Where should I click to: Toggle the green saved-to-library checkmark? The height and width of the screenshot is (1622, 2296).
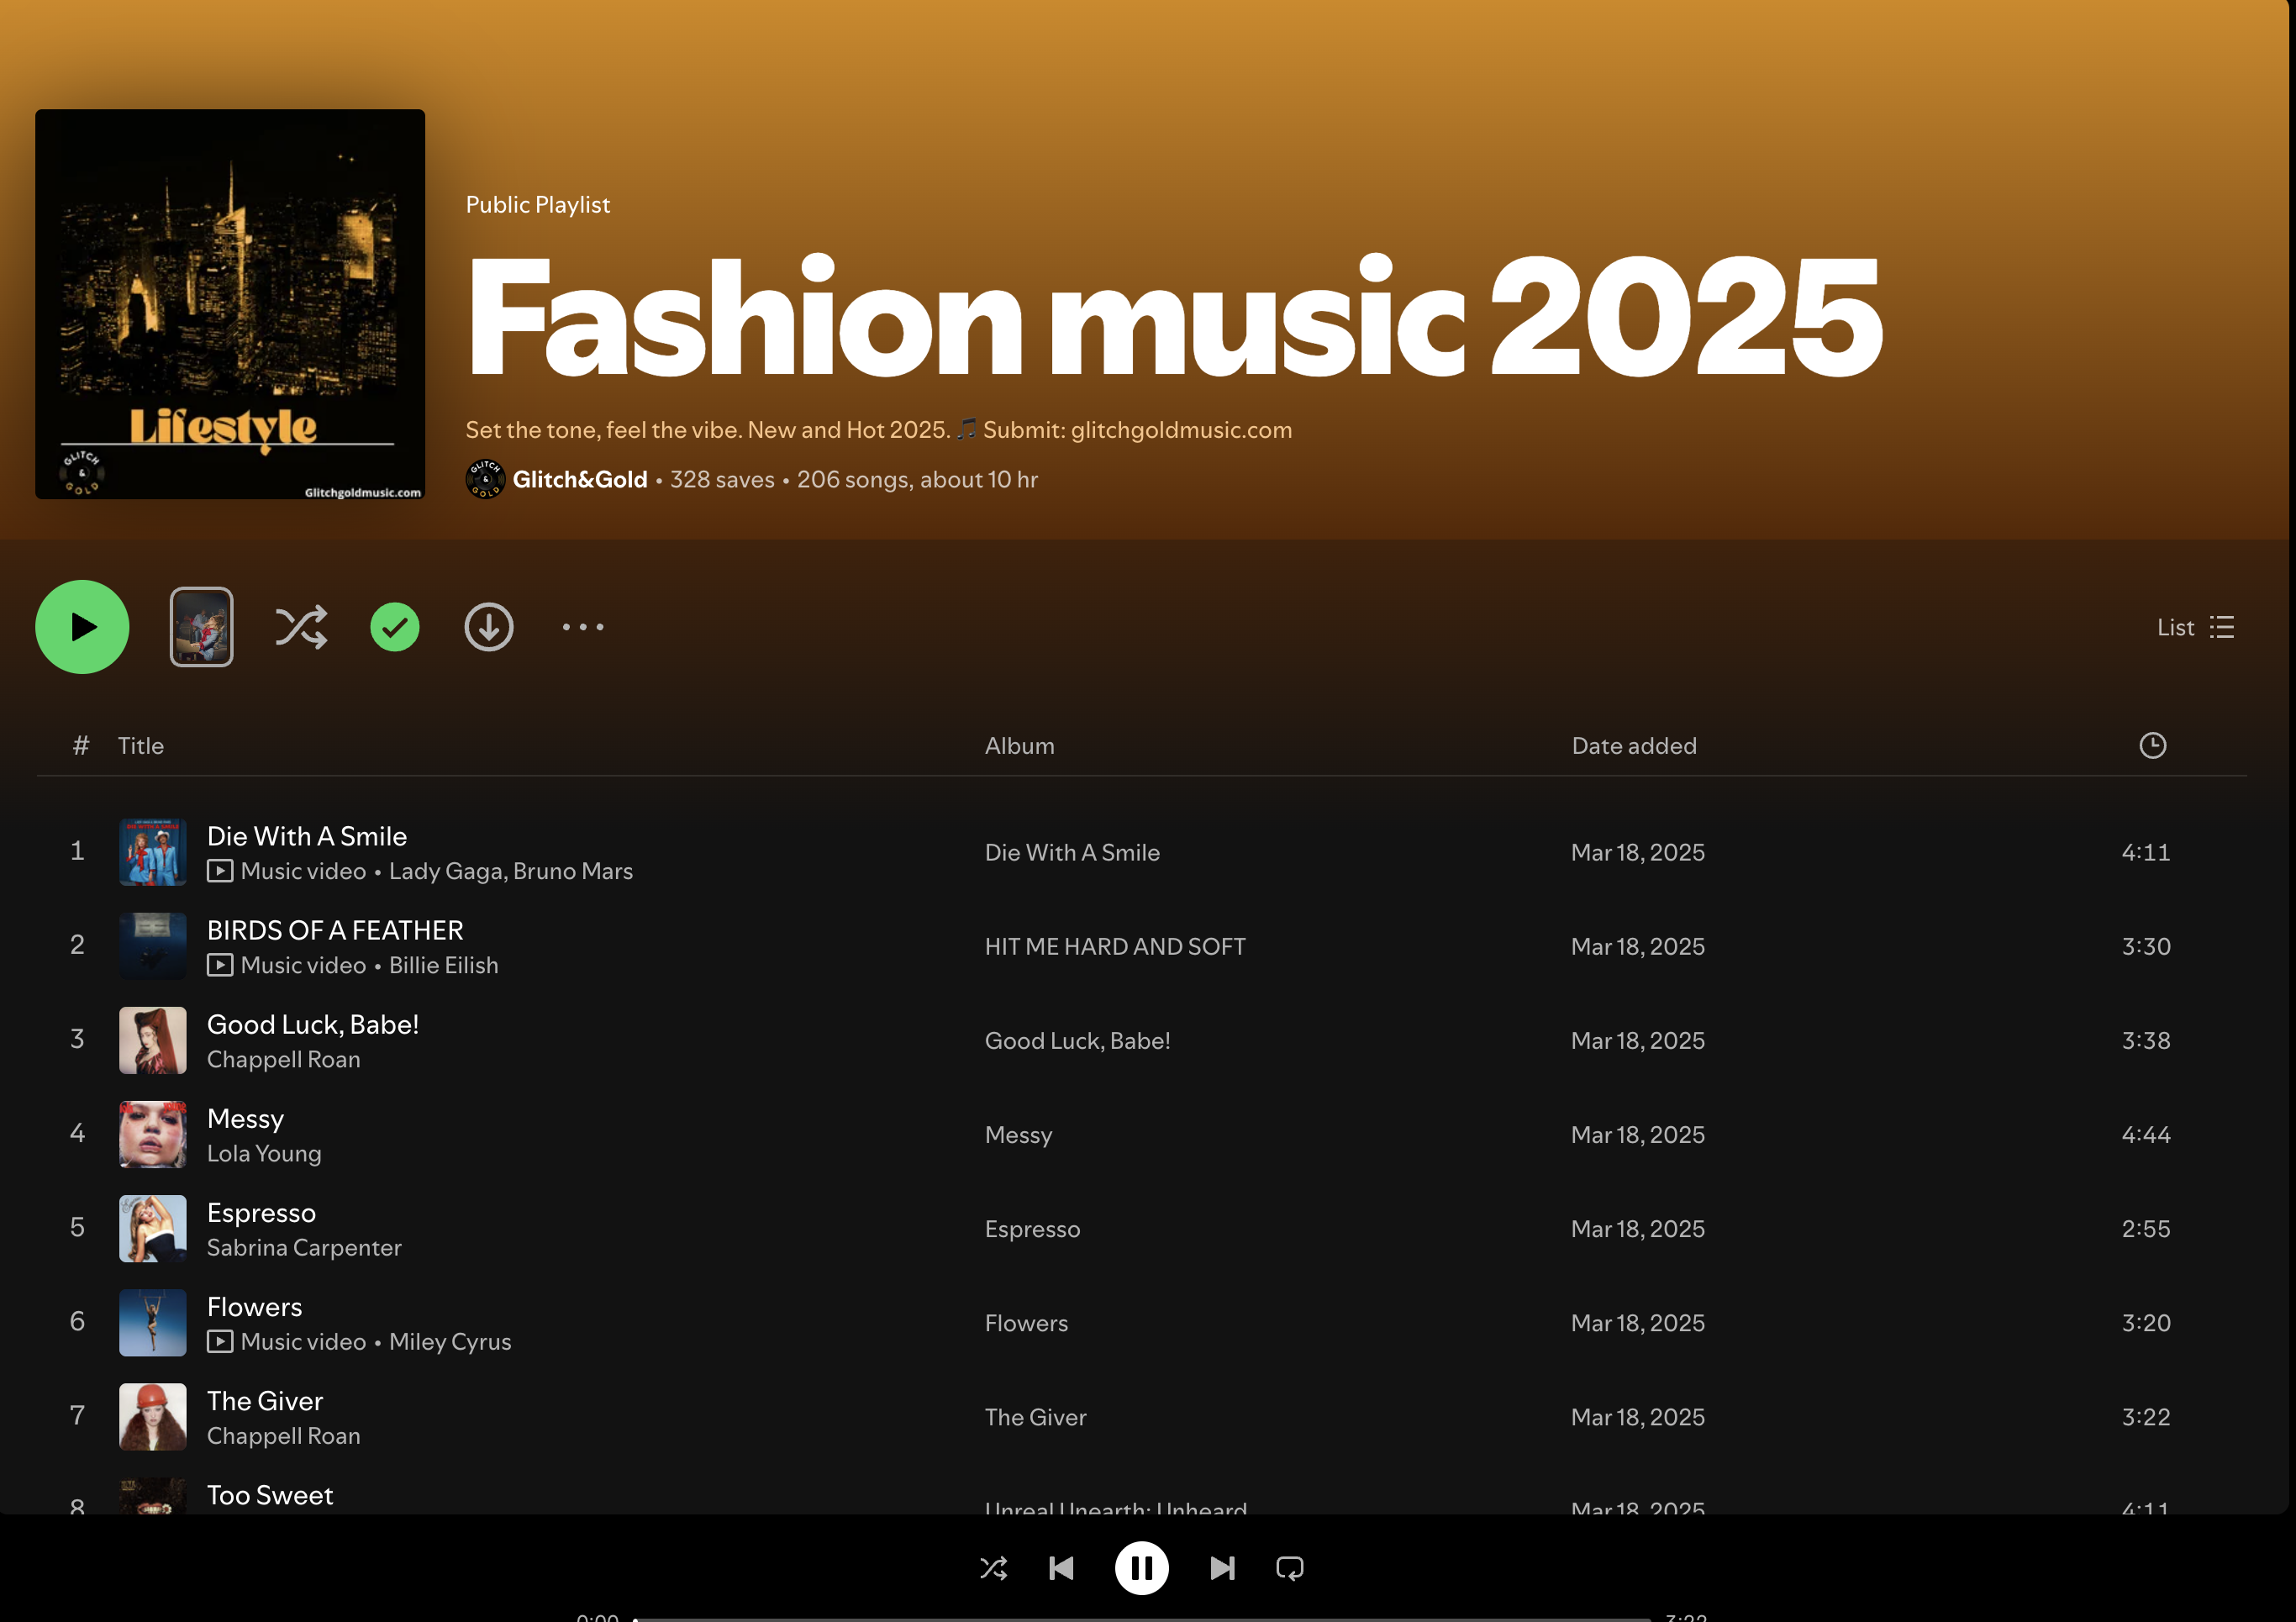click(x=395, y=627)
